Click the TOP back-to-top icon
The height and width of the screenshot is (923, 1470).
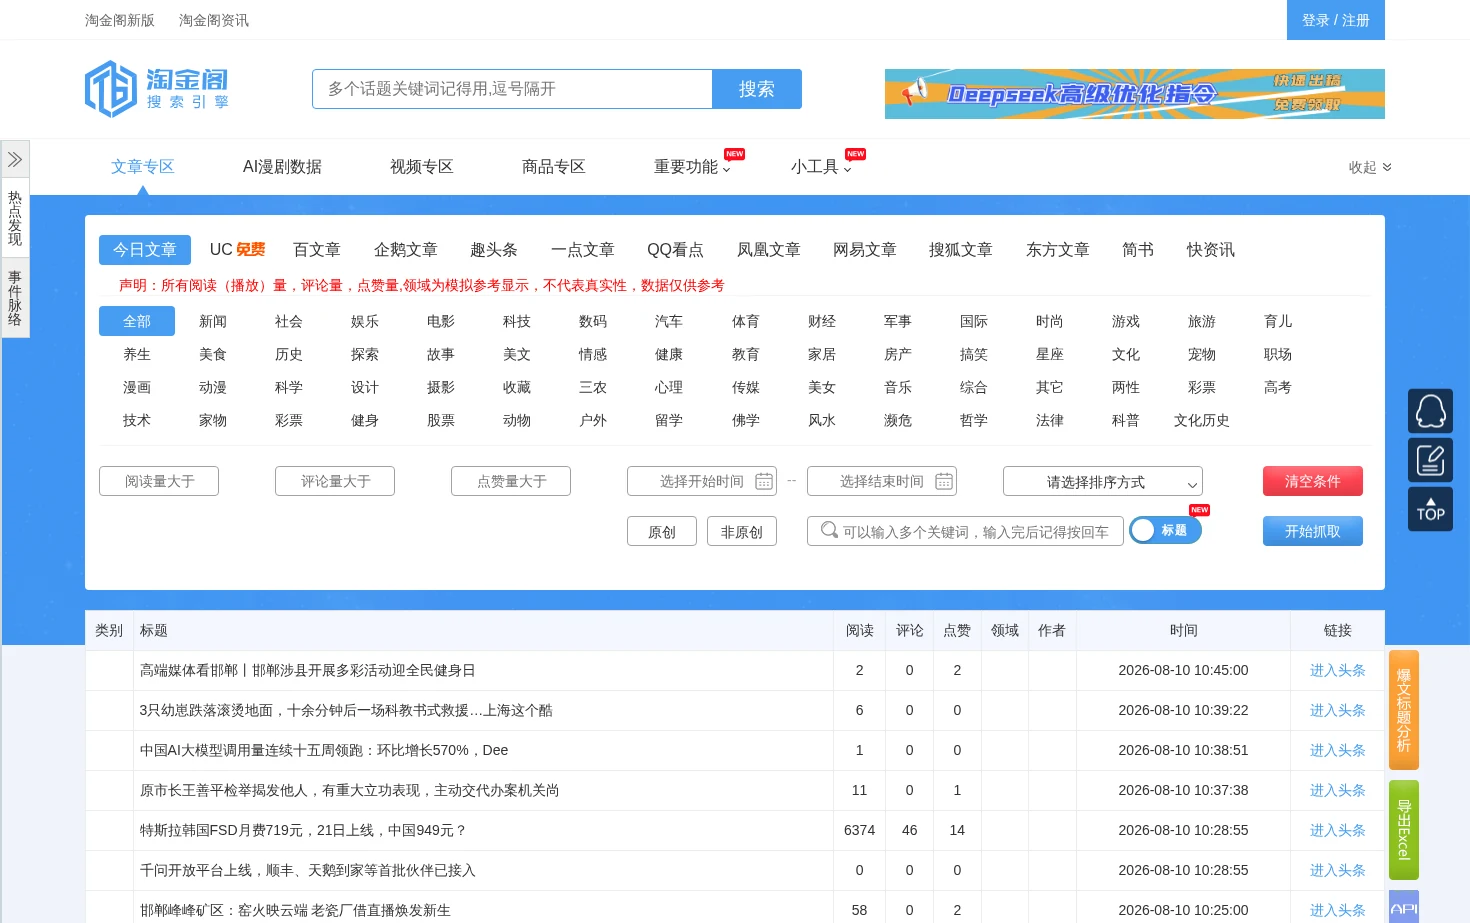(1430, 509)
